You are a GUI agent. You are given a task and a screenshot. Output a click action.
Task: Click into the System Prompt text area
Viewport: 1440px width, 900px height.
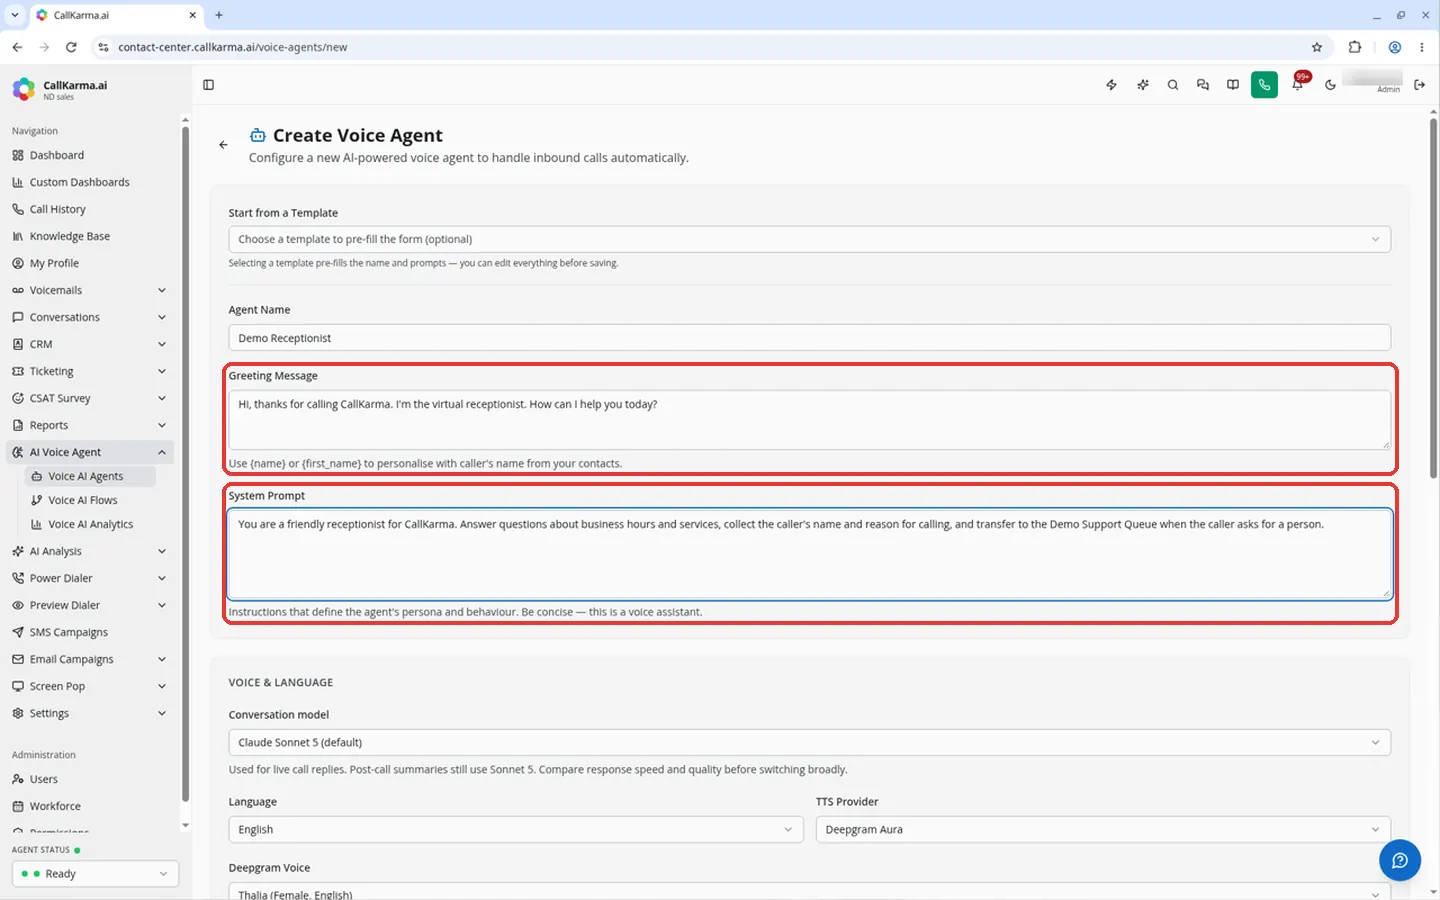pos(809,554)
